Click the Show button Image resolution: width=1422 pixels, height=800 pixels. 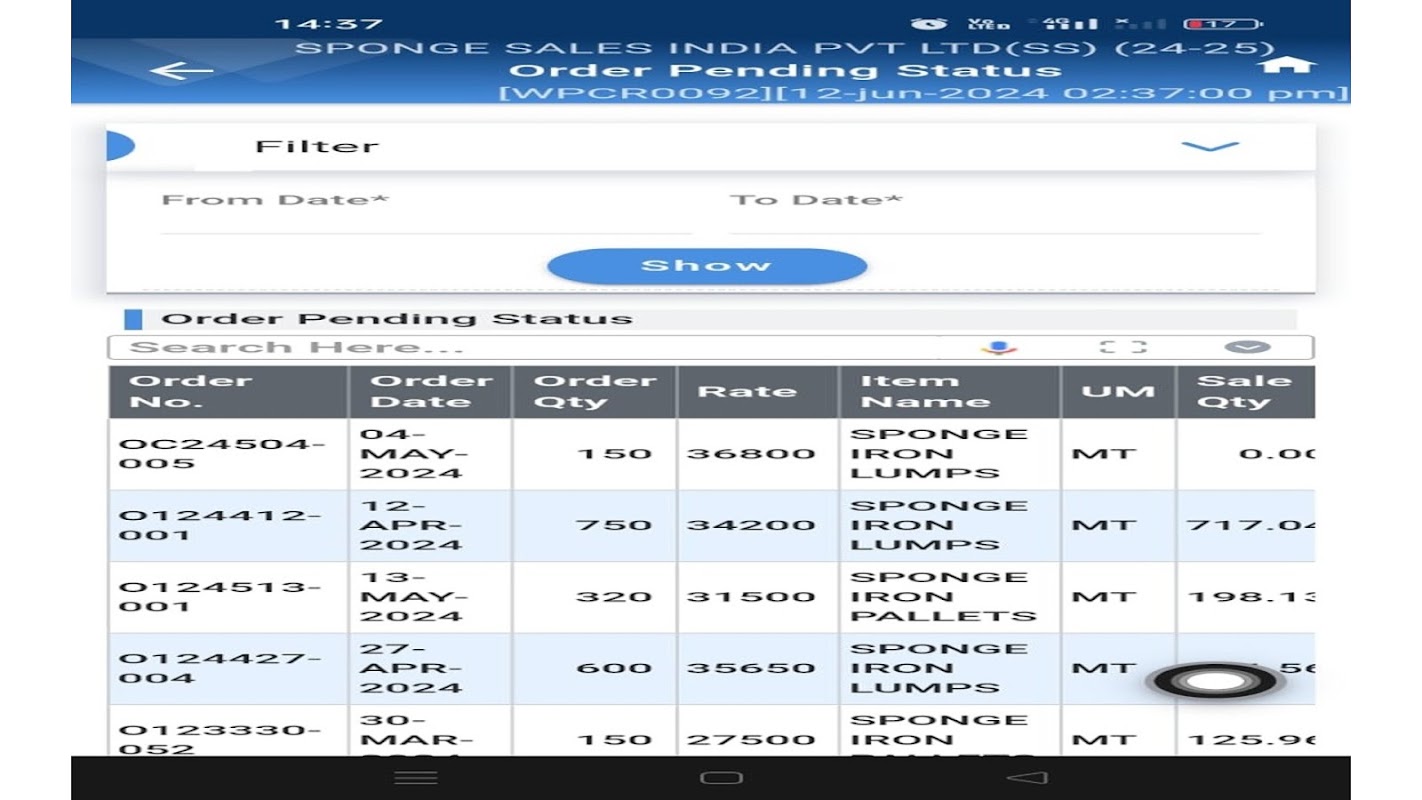(x=706, y=266)
